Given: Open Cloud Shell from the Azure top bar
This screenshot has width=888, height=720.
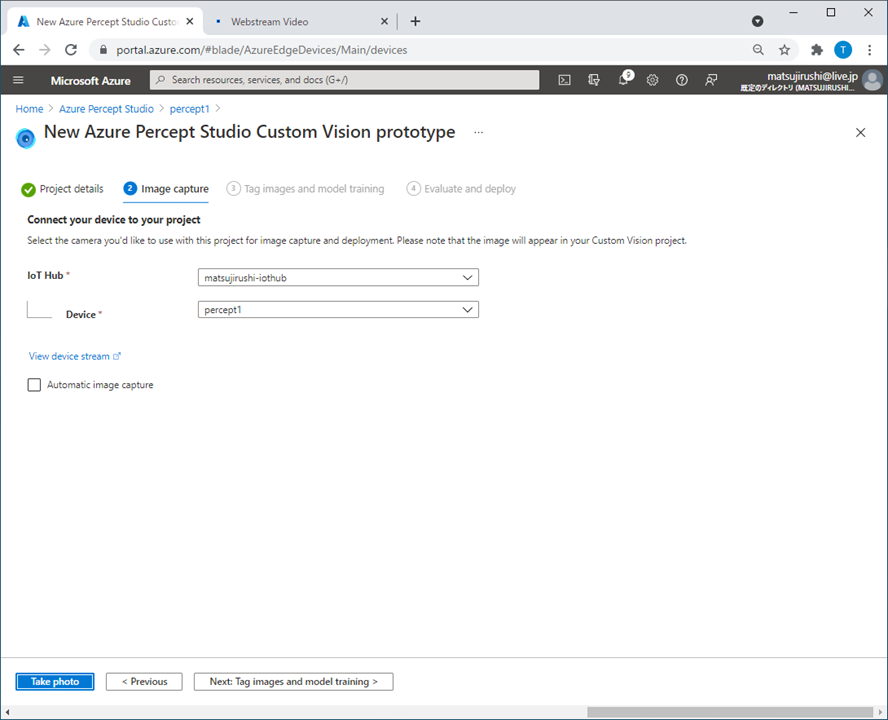Looking at the screenshot, I should pyautogui.click(x=565, y=80).
